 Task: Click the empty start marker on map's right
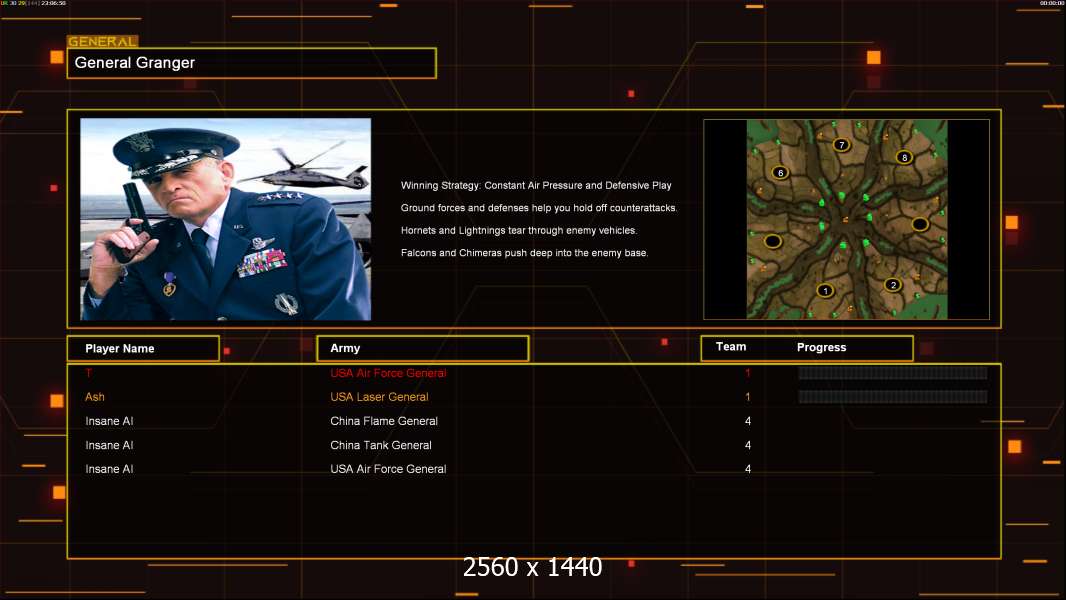tap(920, 224)
